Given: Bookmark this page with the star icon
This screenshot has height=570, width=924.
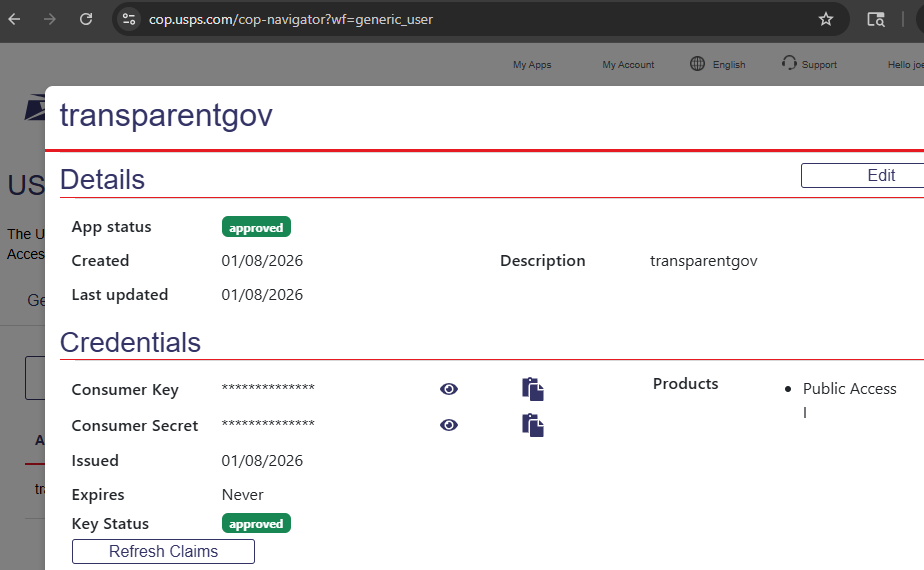Looking at the screenshot, I should [x=826, y=19].
